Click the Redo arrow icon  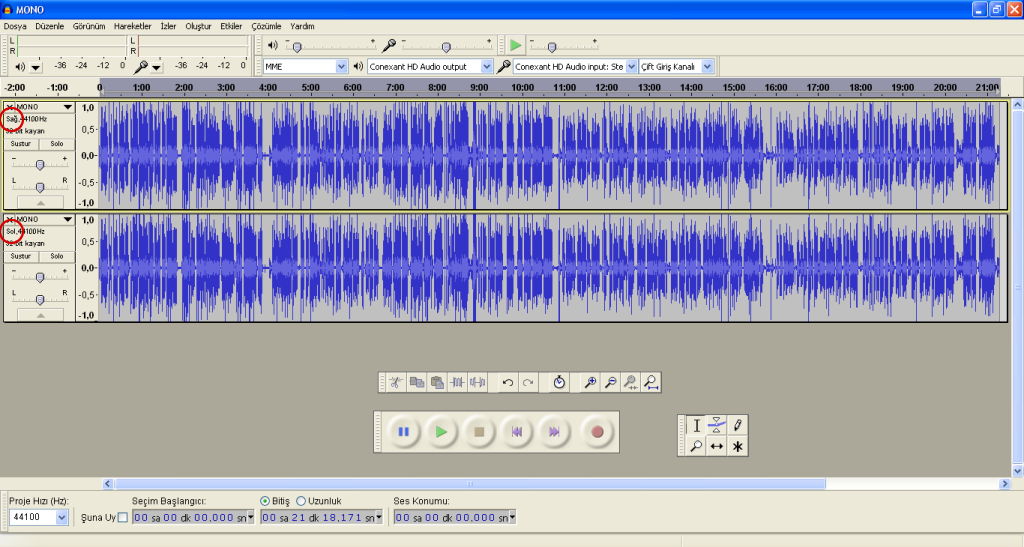528,383
